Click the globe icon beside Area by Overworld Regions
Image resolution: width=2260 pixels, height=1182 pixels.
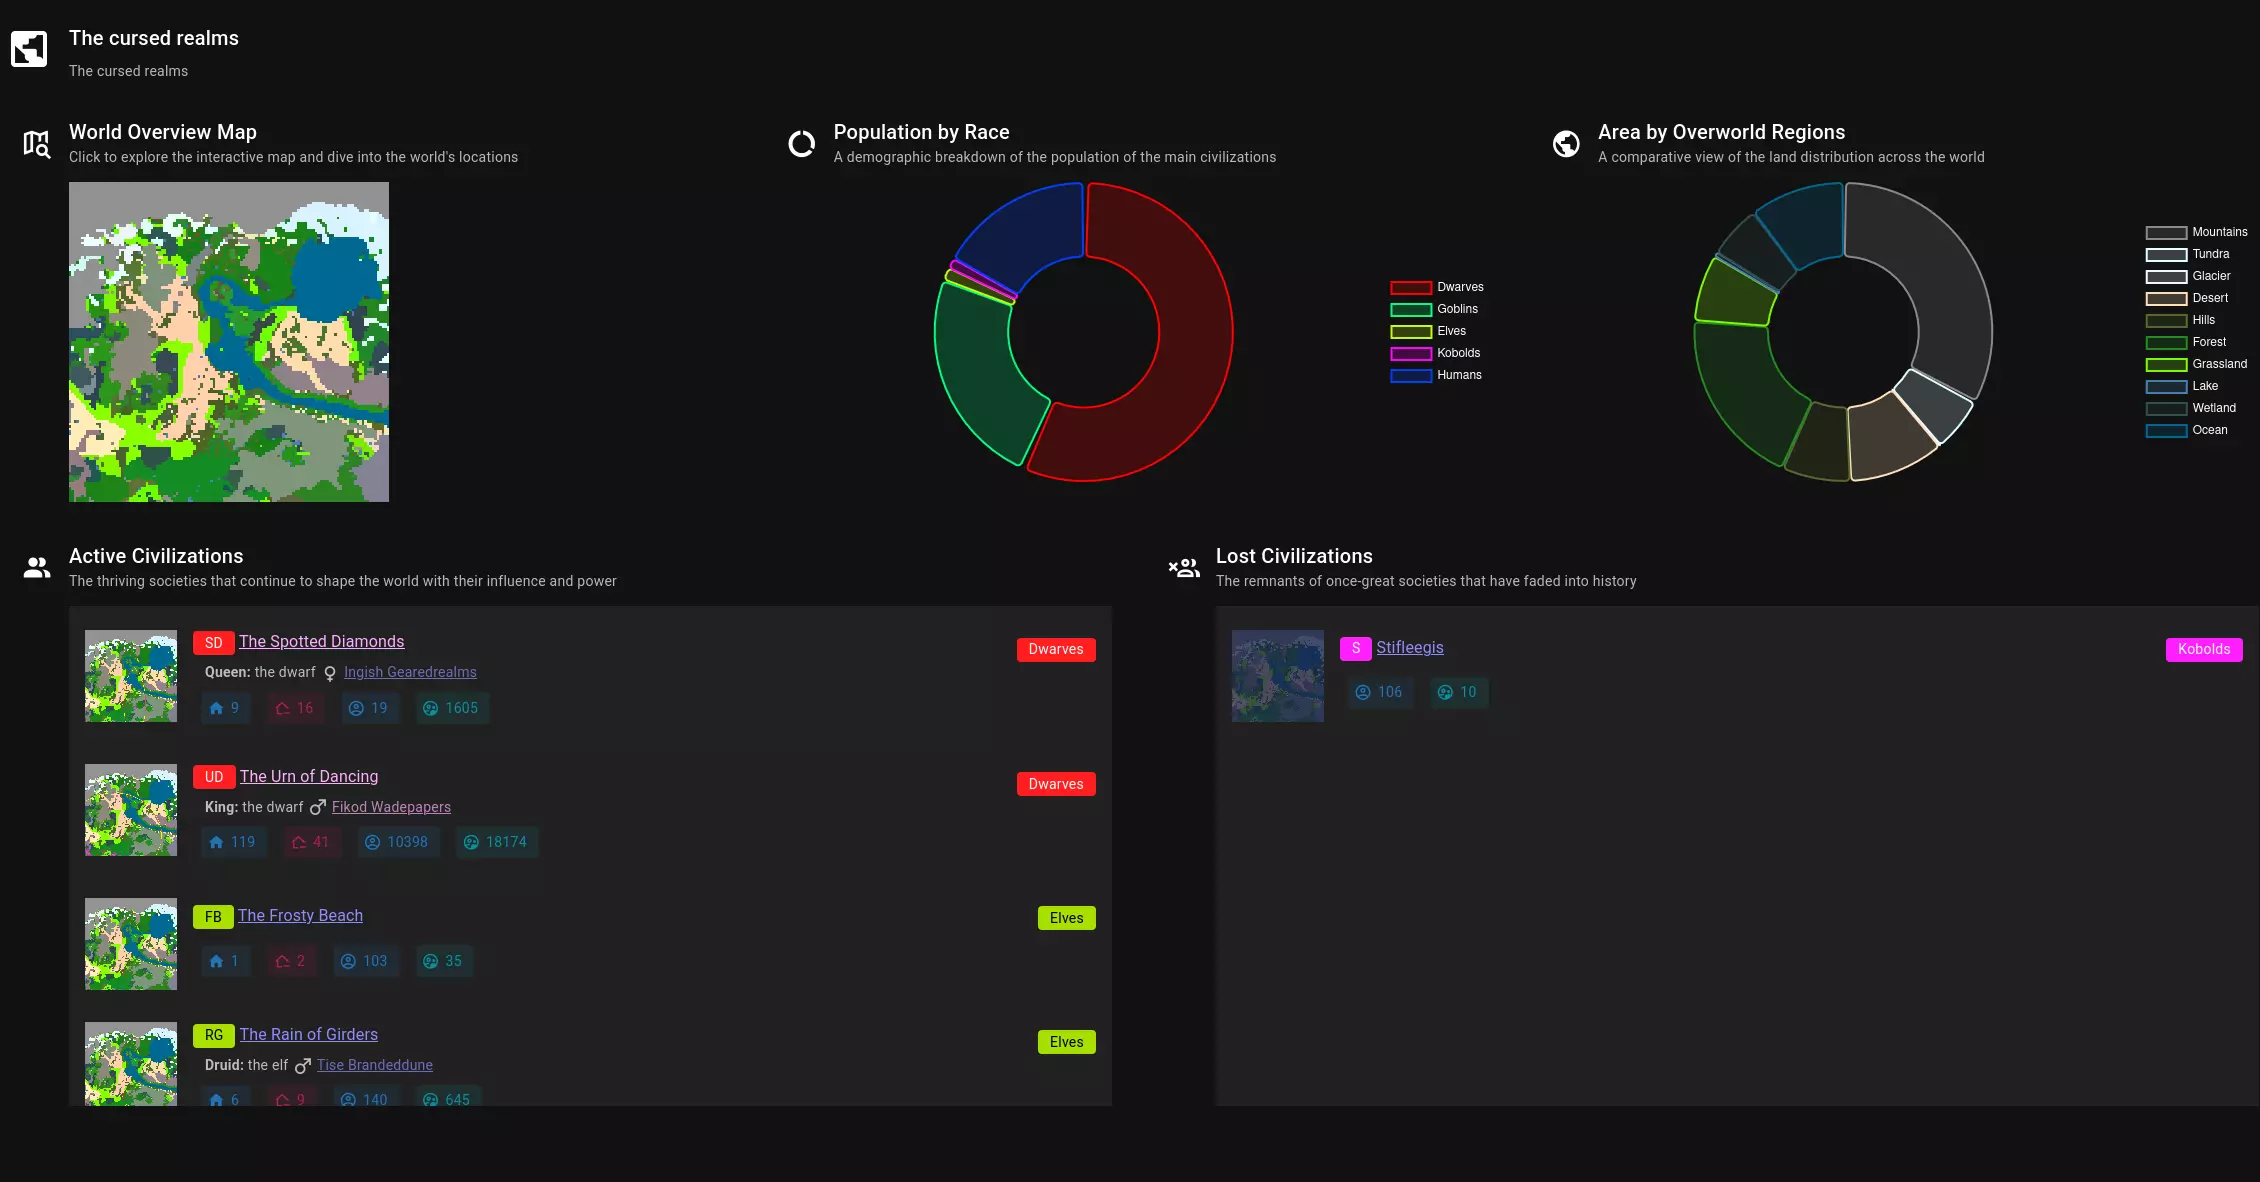tap(1566, 144)
